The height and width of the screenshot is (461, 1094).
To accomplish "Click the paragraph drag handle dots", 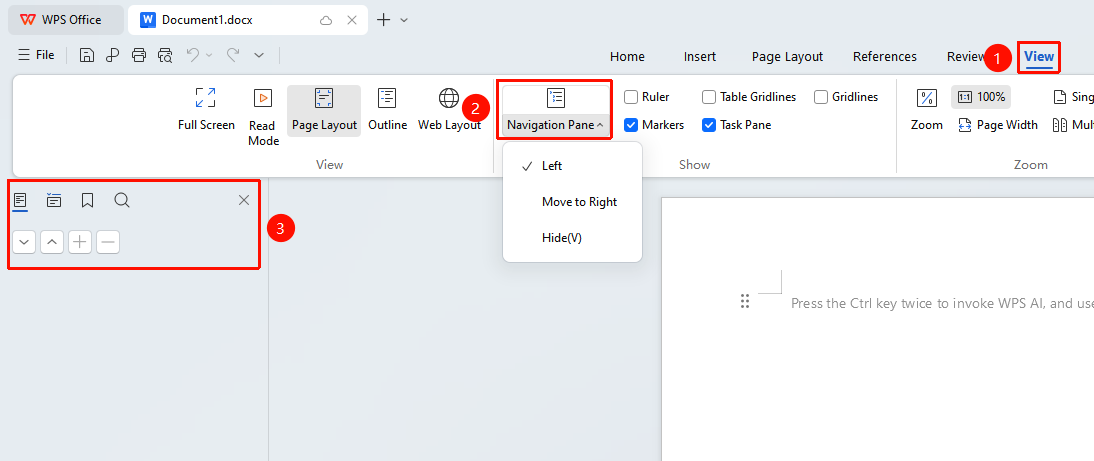I will click(744, 301).
